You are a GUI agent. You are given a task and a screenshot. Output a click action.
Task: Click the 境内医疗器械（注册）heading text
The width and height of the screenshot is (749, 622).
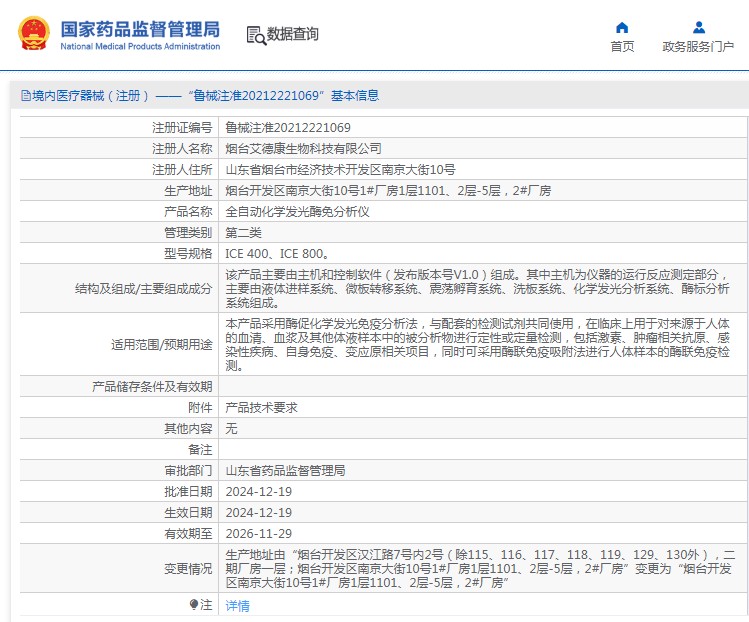[90, 96]
